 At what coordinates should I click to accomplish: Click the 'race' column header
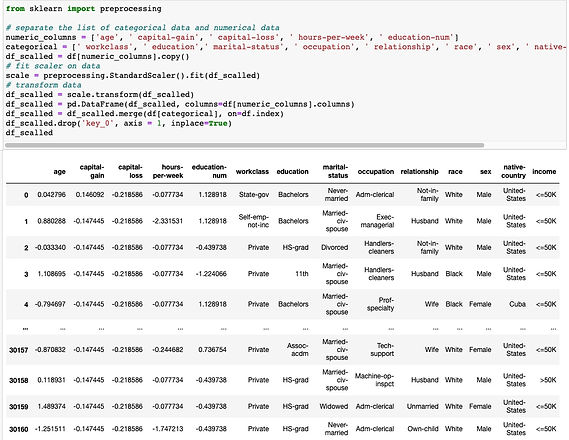[x=455, y=172]
